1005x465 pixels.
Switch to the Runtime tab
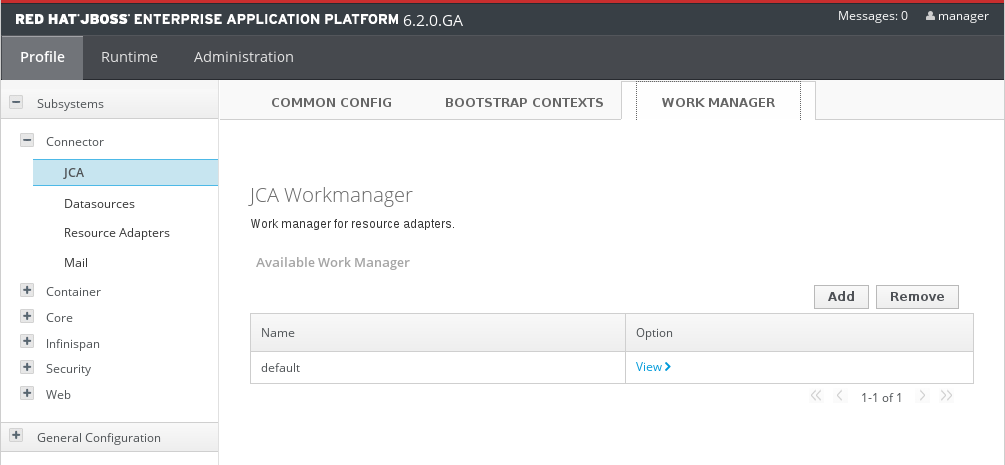(129, 57)
